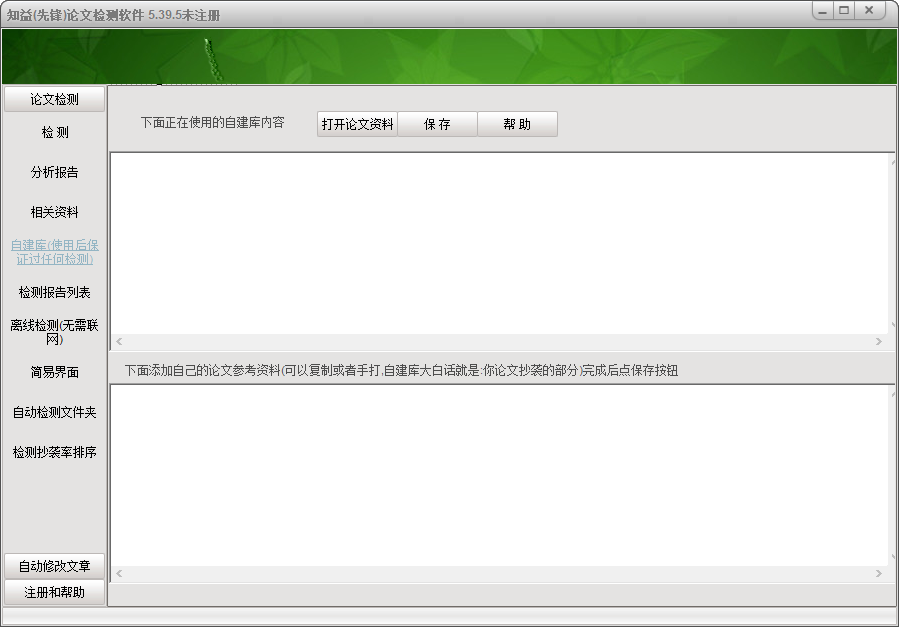899x627 pixels.
Task: Open 检测报告列表 in the sidebar
Action: (54, 292)
